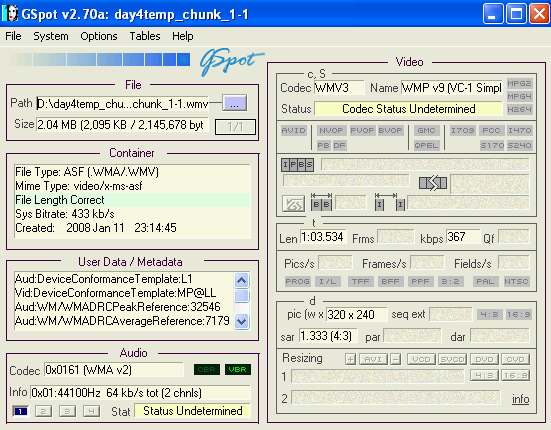The width and height of the screenshot is (551, 430).
Task: Click the GSpot title bar app icon
Action: 10,13
